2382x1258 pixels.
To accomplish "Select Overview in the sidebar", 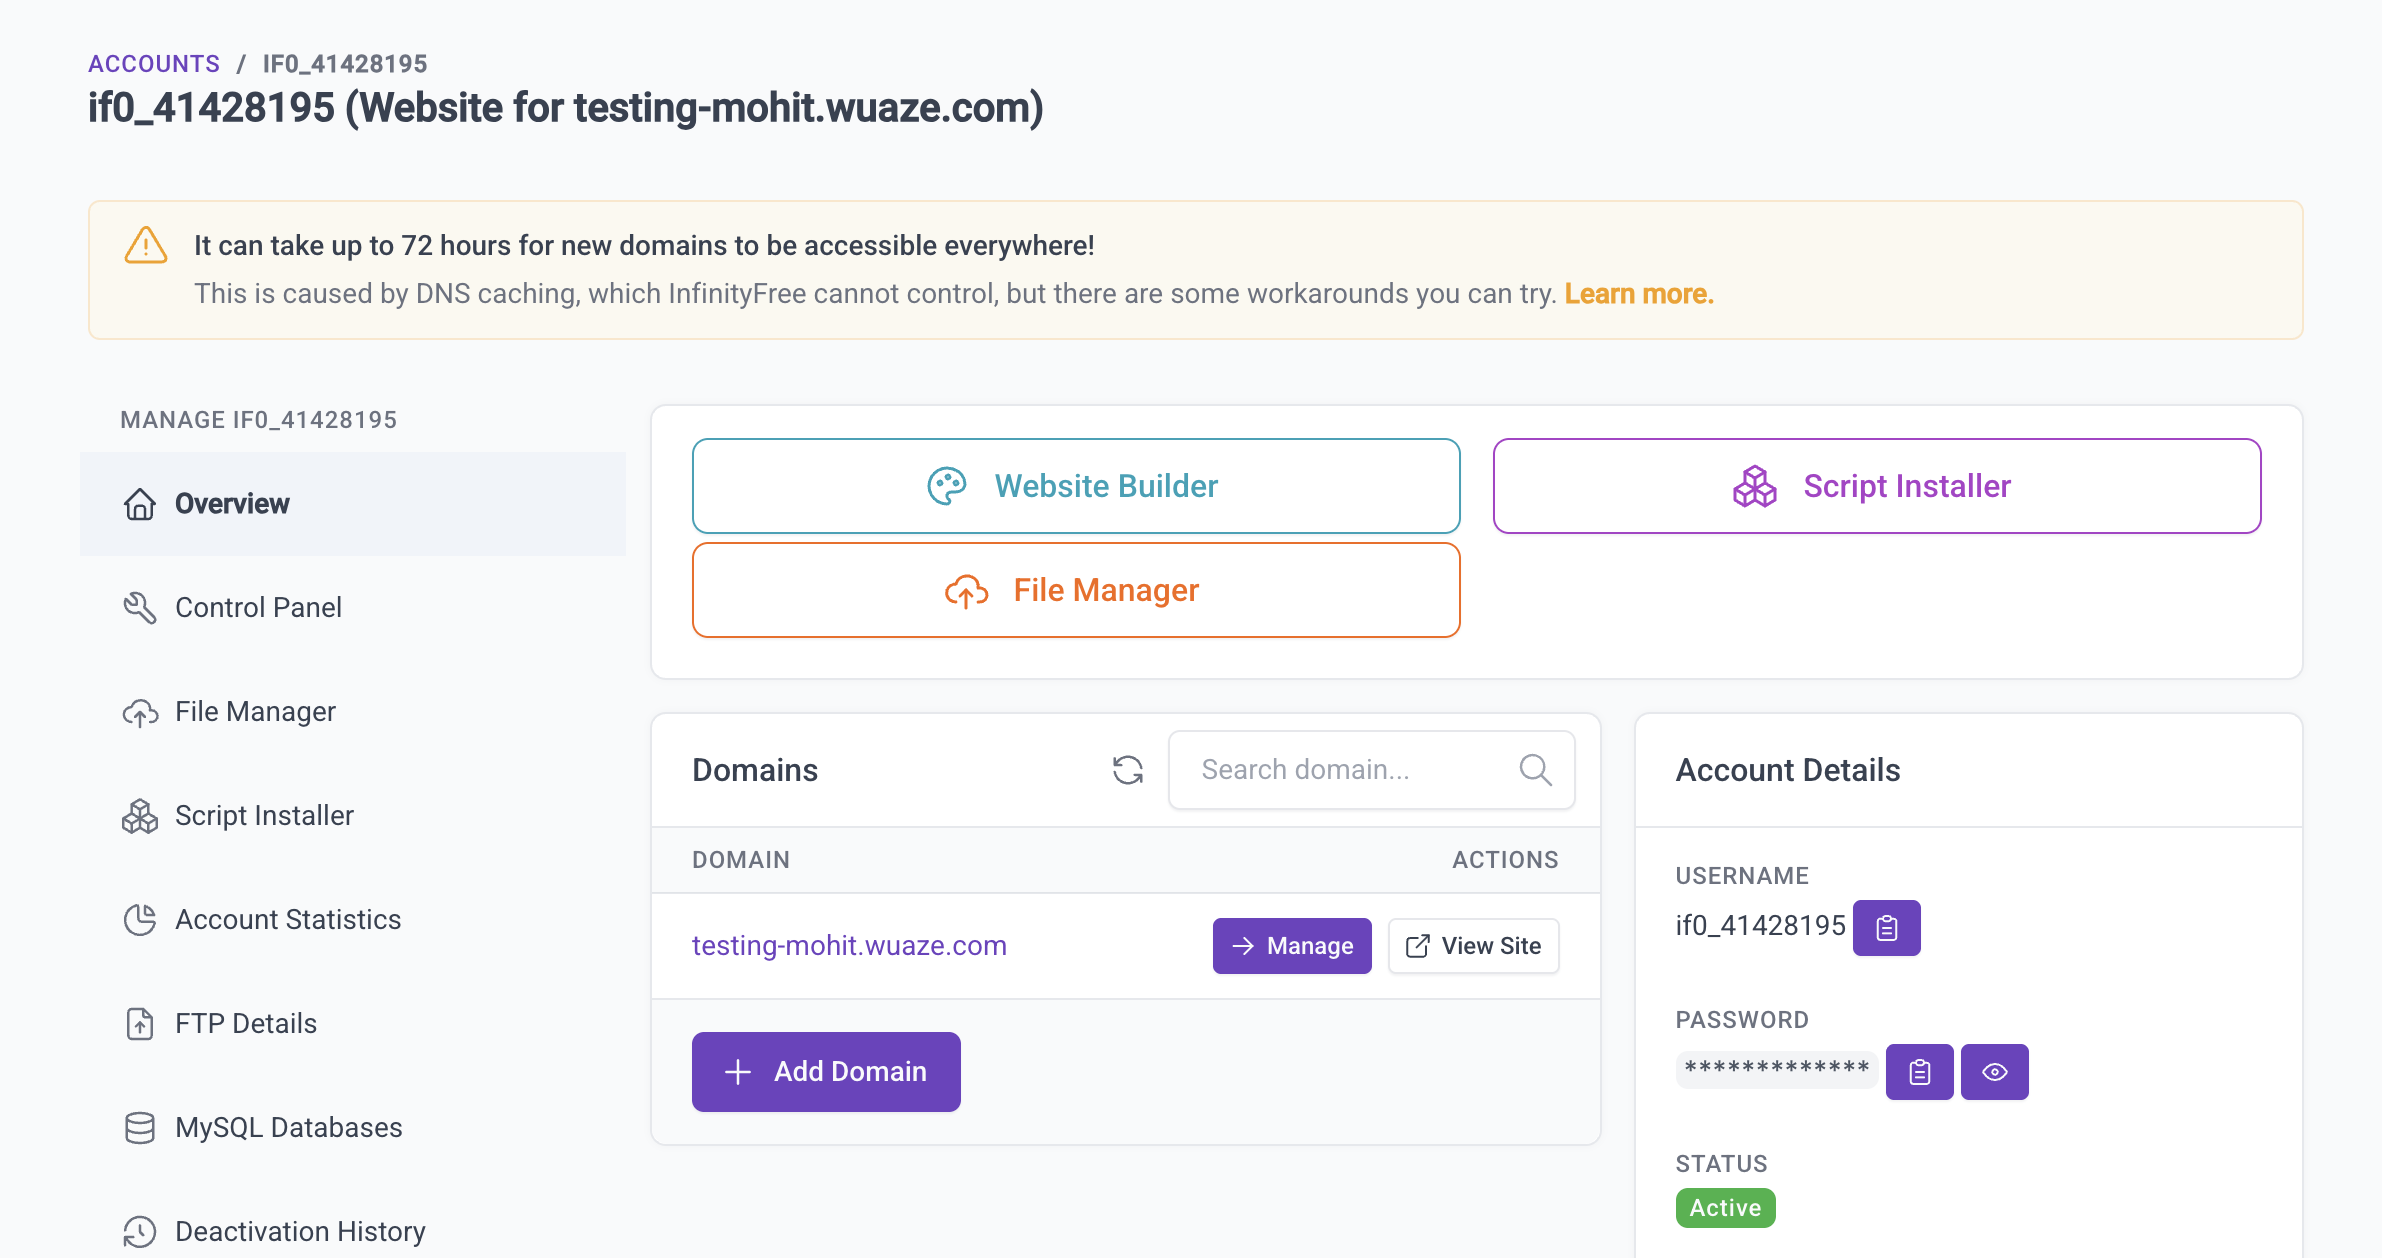I will [x=232, y=503].
